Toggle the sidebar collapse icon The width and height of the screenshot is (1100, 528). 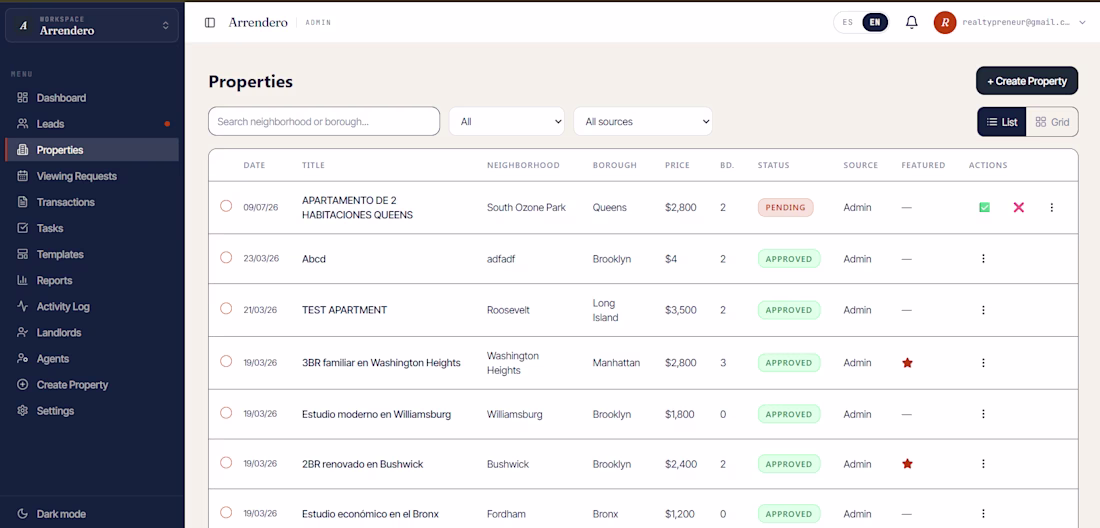pyautogui.click(x=210, y=22)
